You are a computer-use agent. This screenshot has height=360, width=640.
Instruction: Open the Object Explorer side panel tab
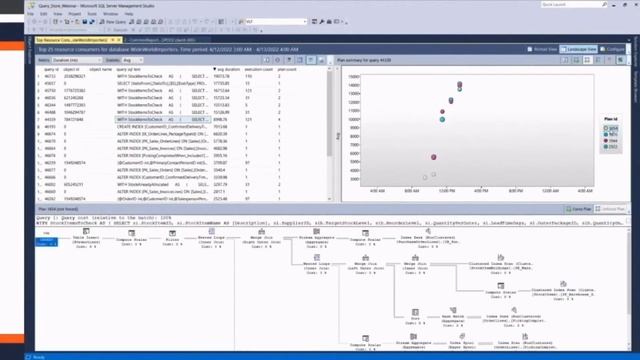29,50
